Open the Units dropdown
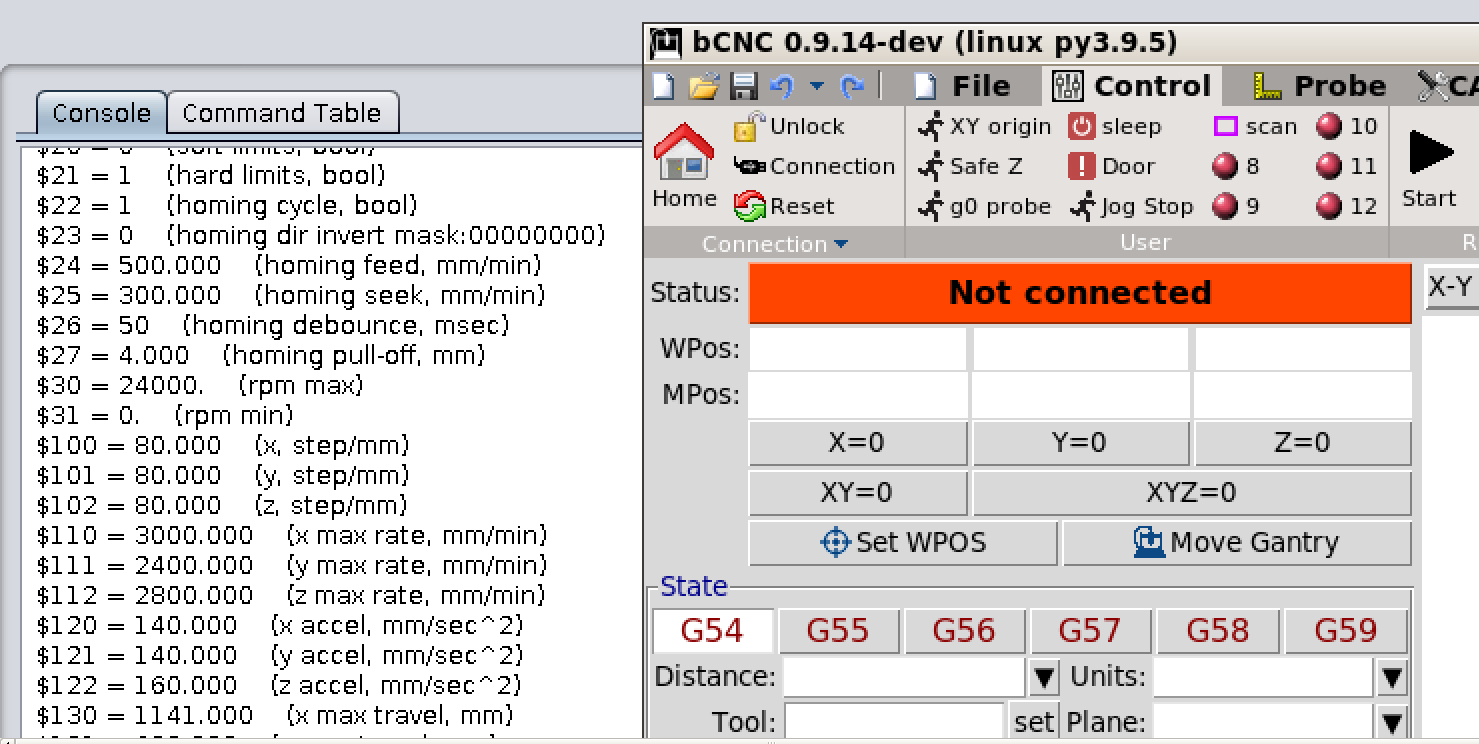This screenshot has width=1479, height=744. pyautogui.click(x=1392, y=678)
